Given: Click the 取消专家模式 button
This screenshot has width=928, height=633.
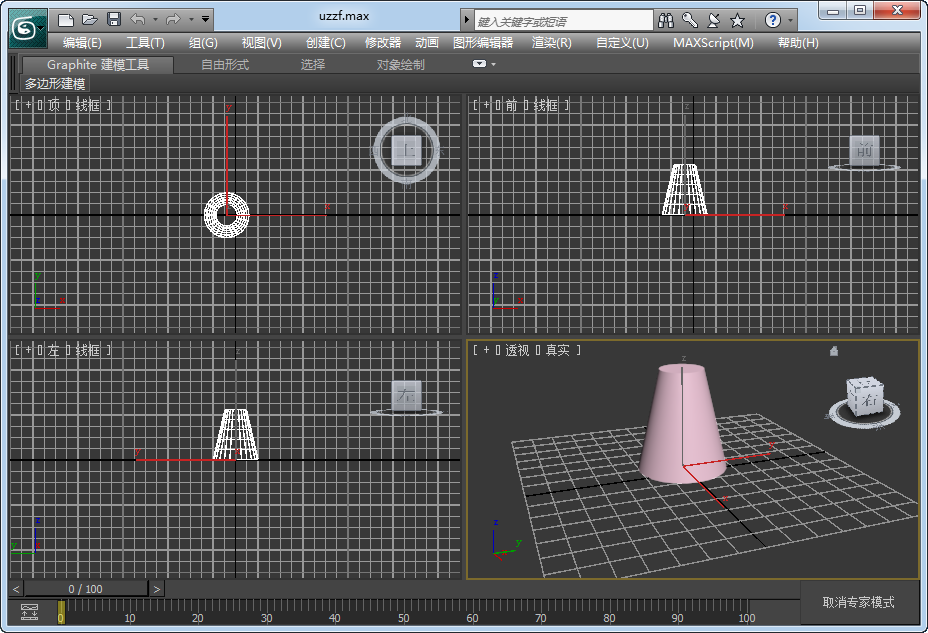Looking at the screenshot, I should point(858,602).
